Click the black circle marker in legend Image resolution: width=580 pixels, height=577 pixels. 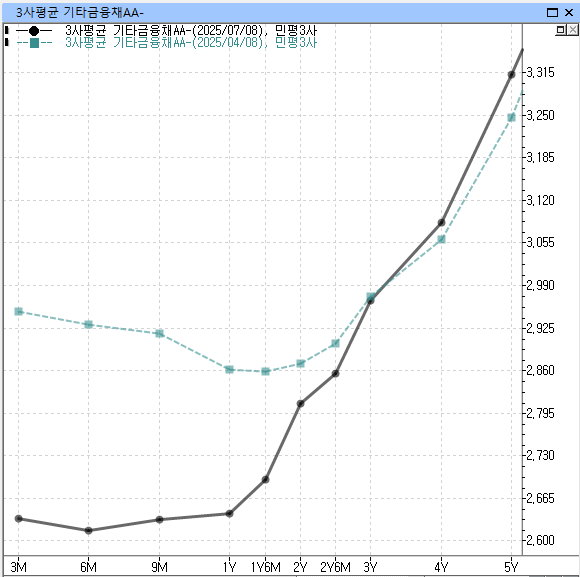(34, 31)
